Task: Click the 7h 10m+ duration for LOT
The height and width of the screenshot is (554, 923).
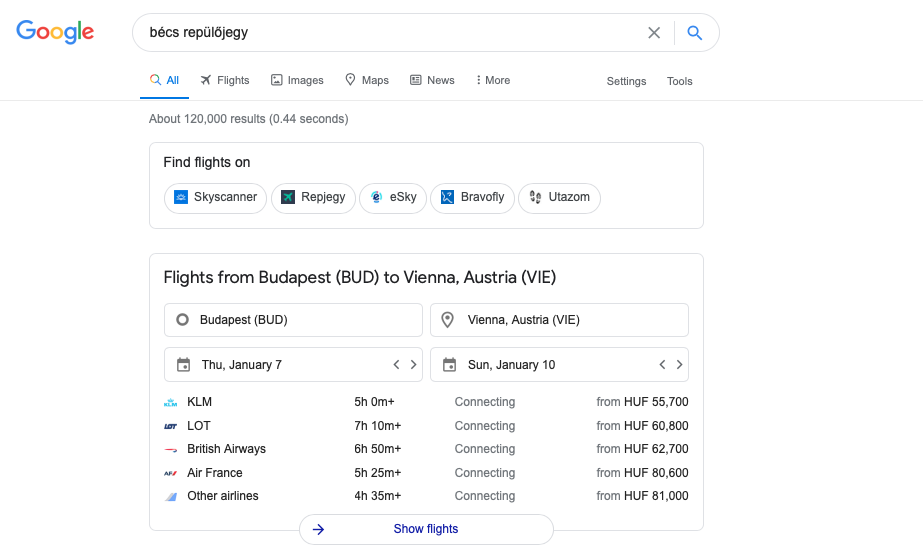Action: [x=377, y=426]
